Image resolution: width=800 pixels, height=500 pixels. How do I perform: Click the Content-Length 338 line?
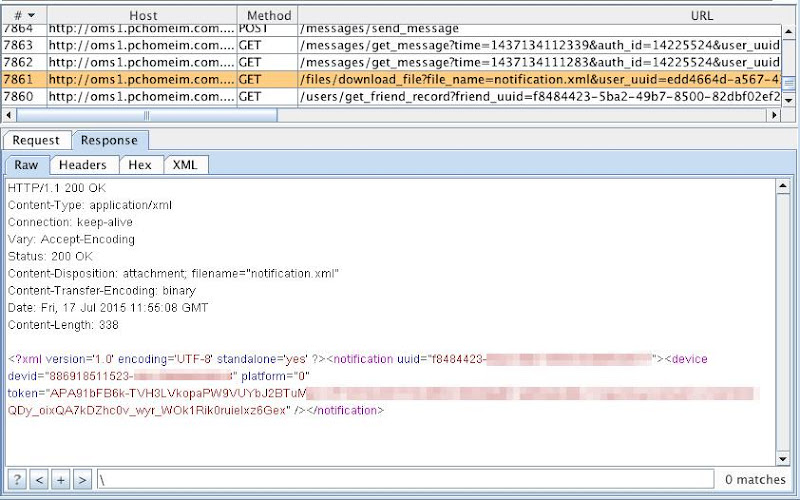pos(63,325)
